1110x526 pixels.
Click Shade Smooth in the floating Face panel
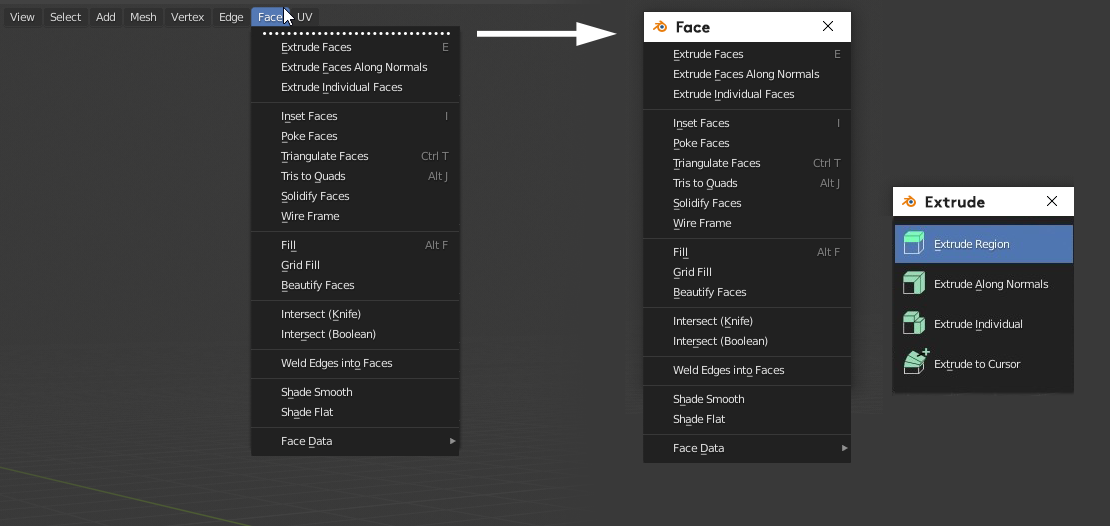point(747,399)
